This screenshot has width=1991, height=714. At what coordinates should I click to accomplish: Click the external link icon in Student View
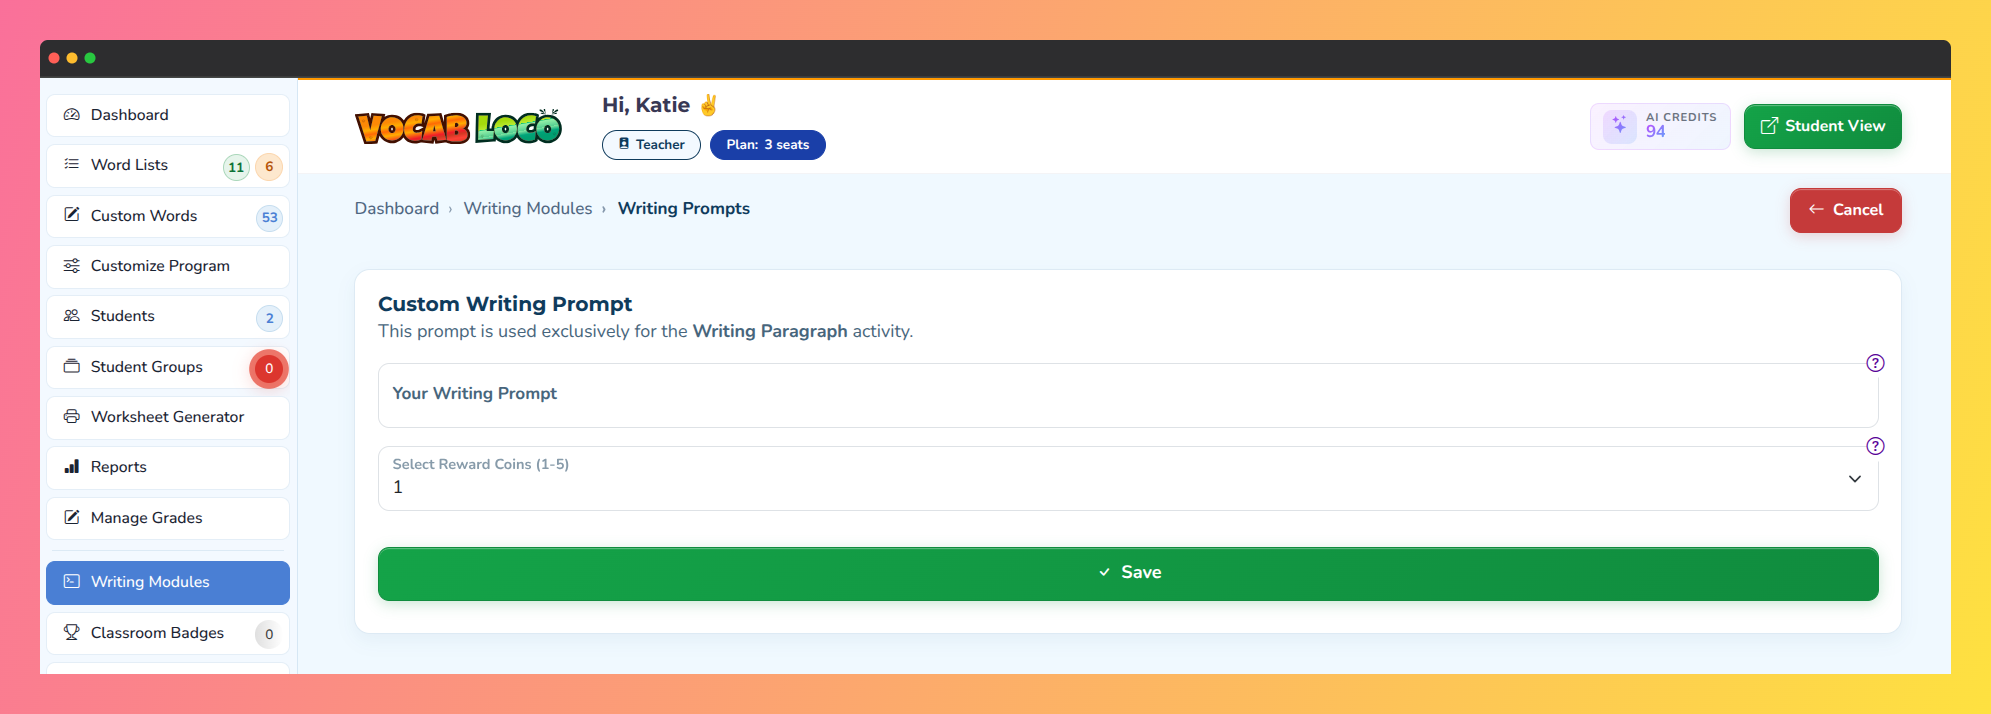(x=1769, y=126)
